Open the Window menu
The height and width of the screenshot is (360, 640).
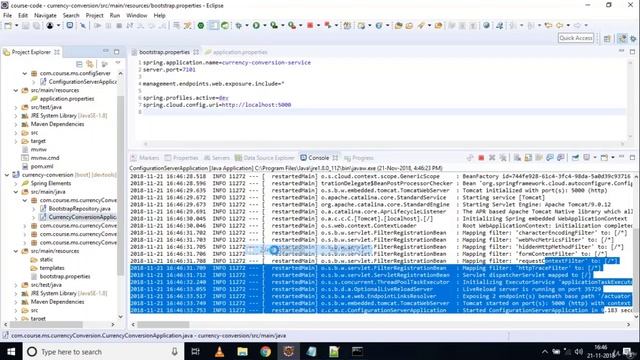136,16
